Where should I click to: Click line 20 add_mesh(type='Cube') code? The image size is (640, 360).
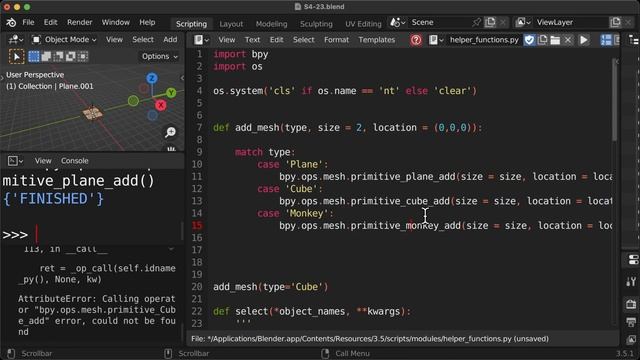coord(271,287)
